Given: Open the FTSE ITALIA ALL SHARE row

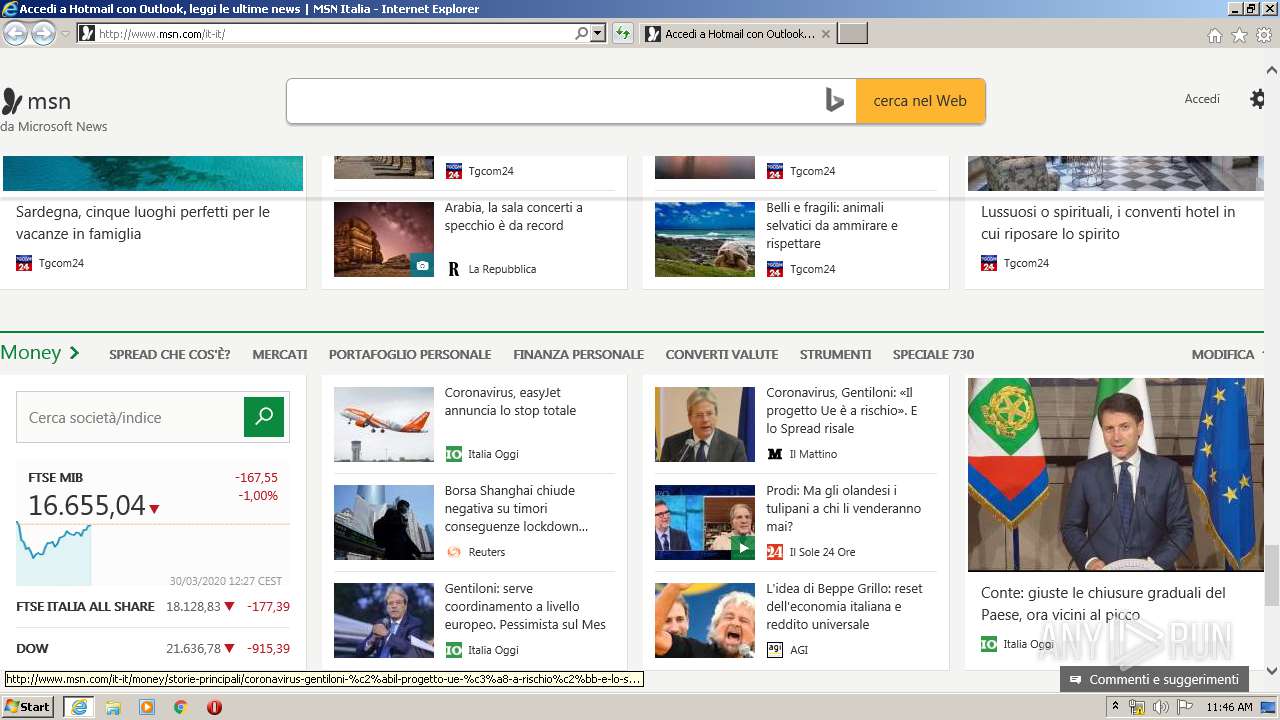Looking at the screenshot, I should (x=153, y=606).
